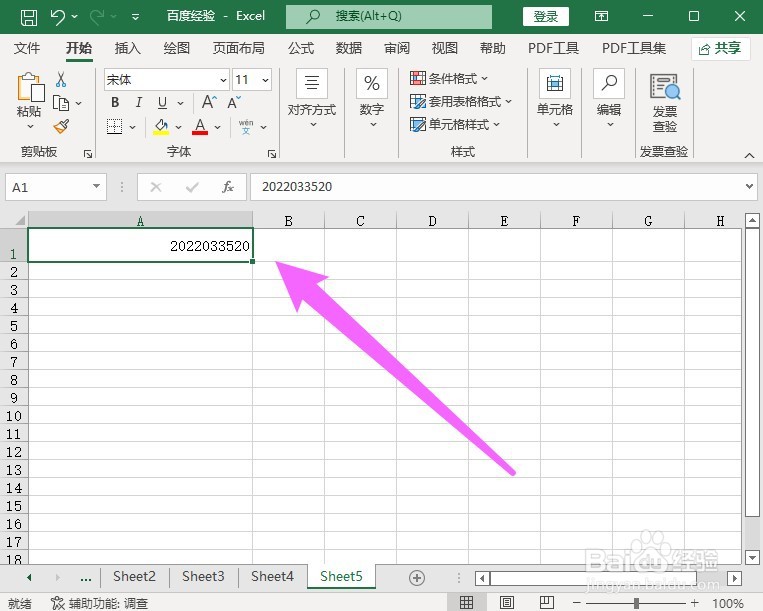Click the Select All corner triangle

[19, 220]
